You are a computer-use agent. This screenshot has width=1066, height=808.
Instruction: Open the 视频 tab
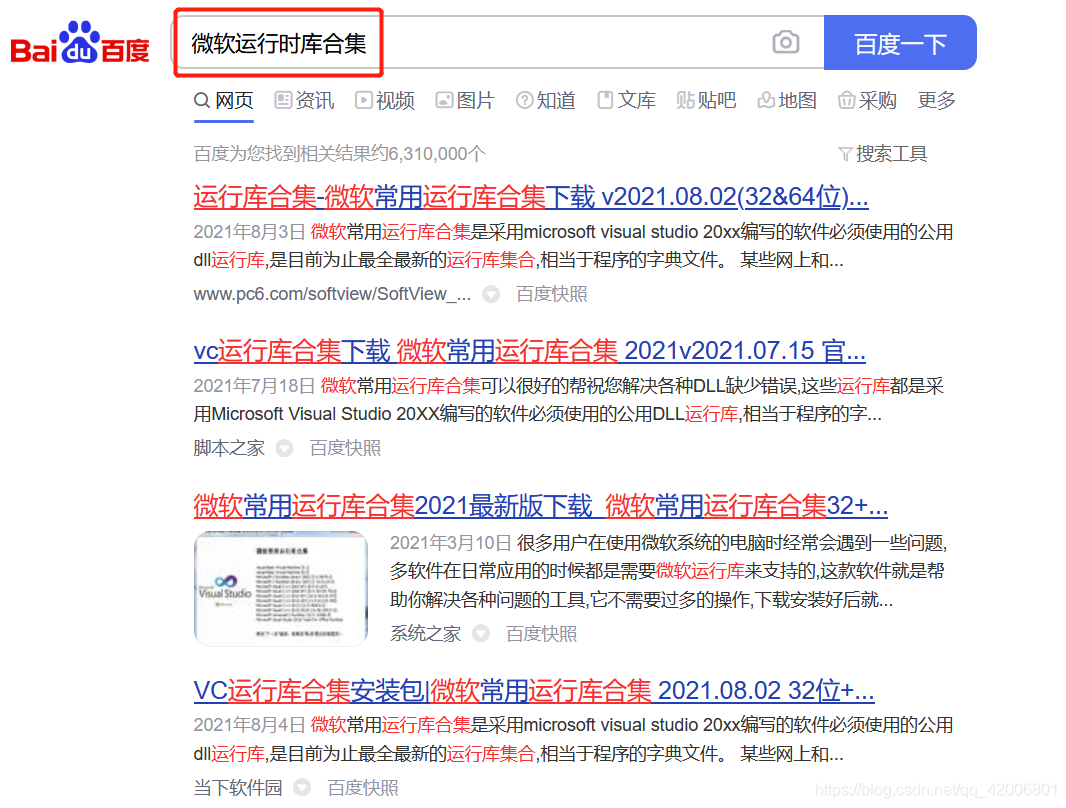pyautogui.click(x=385, y=101)
